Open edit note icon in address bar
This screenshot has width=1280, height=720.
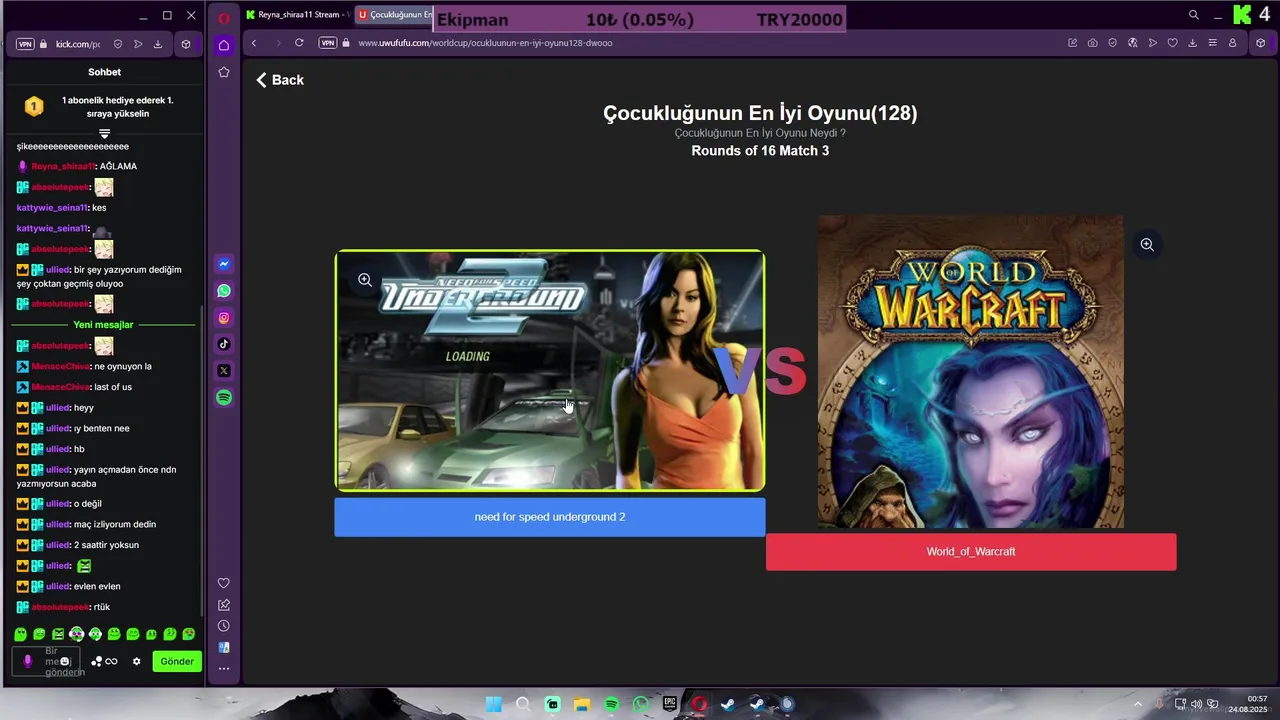coord(1073,43)
